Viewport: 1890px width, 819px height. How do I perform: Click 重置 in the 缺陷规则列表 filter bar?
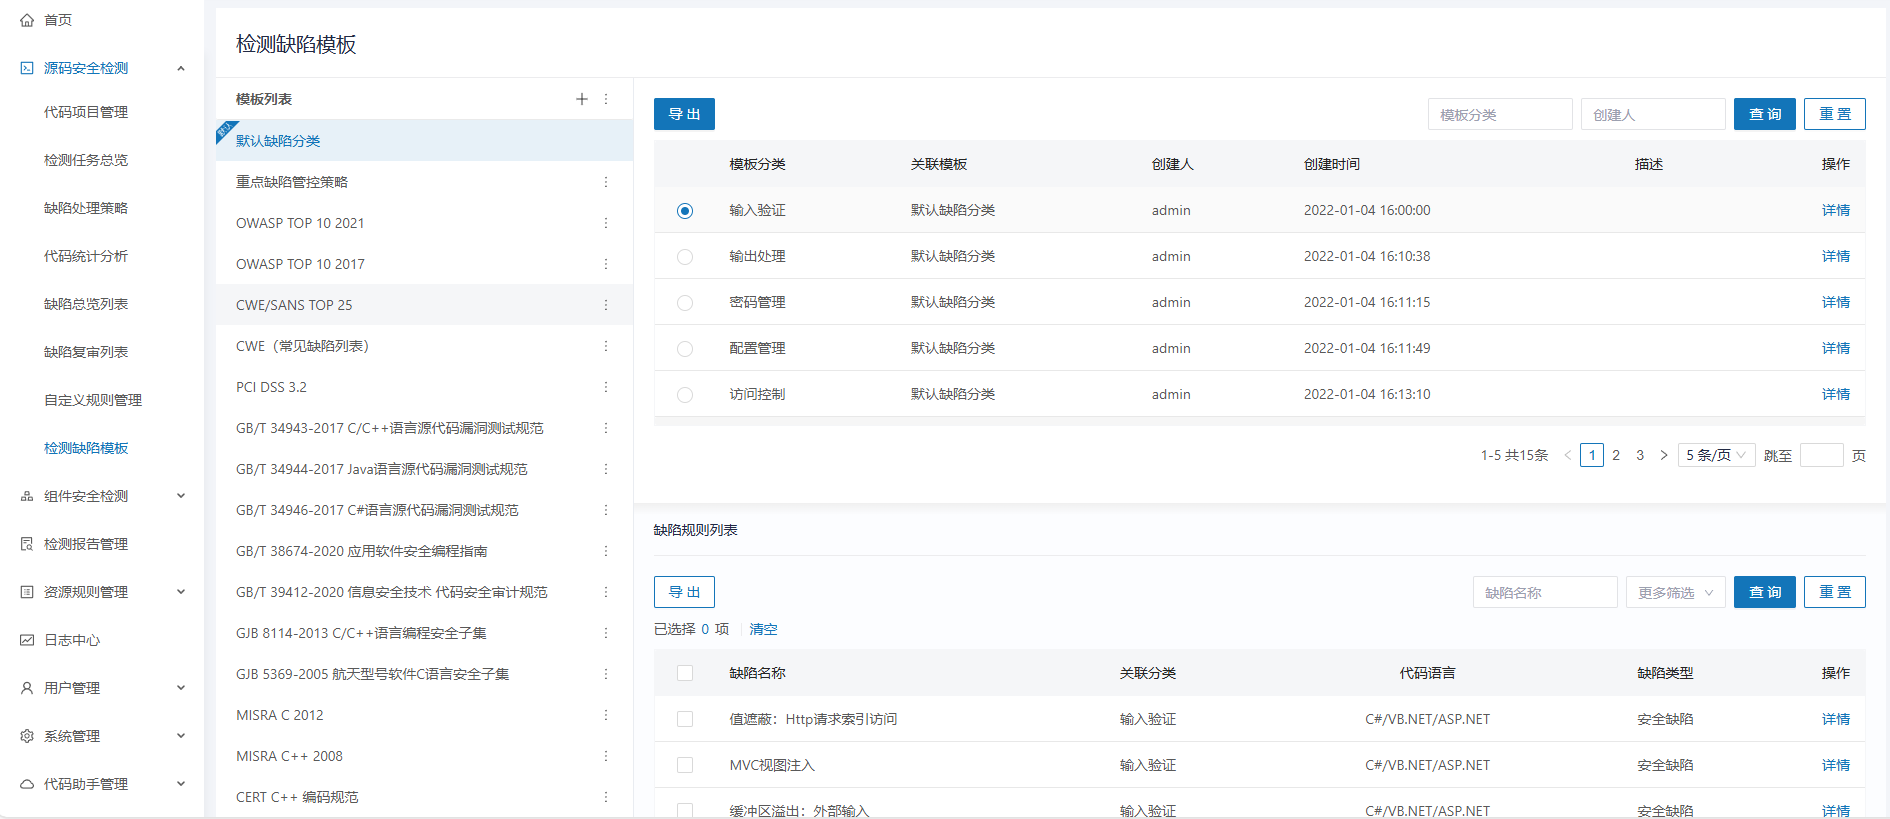point(1835,592)
